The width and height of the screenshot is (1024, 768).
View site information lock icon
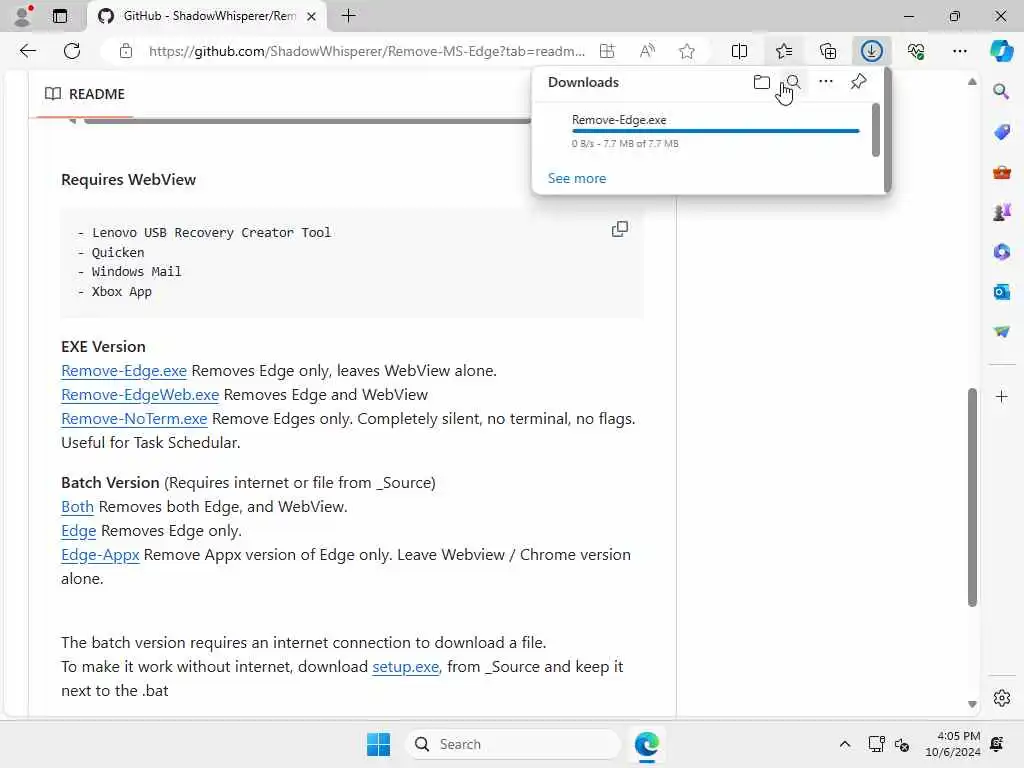coord(126,51)
